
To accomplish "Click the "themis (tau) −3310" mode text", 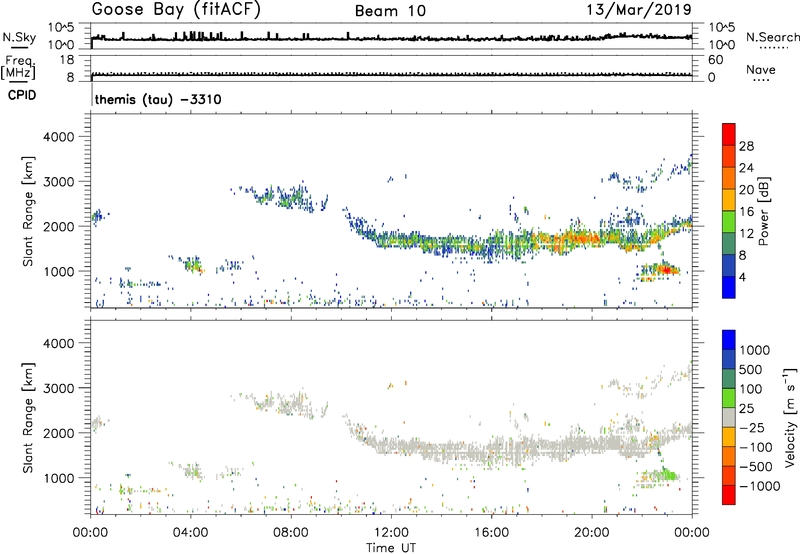I will [x=158, y=99].
